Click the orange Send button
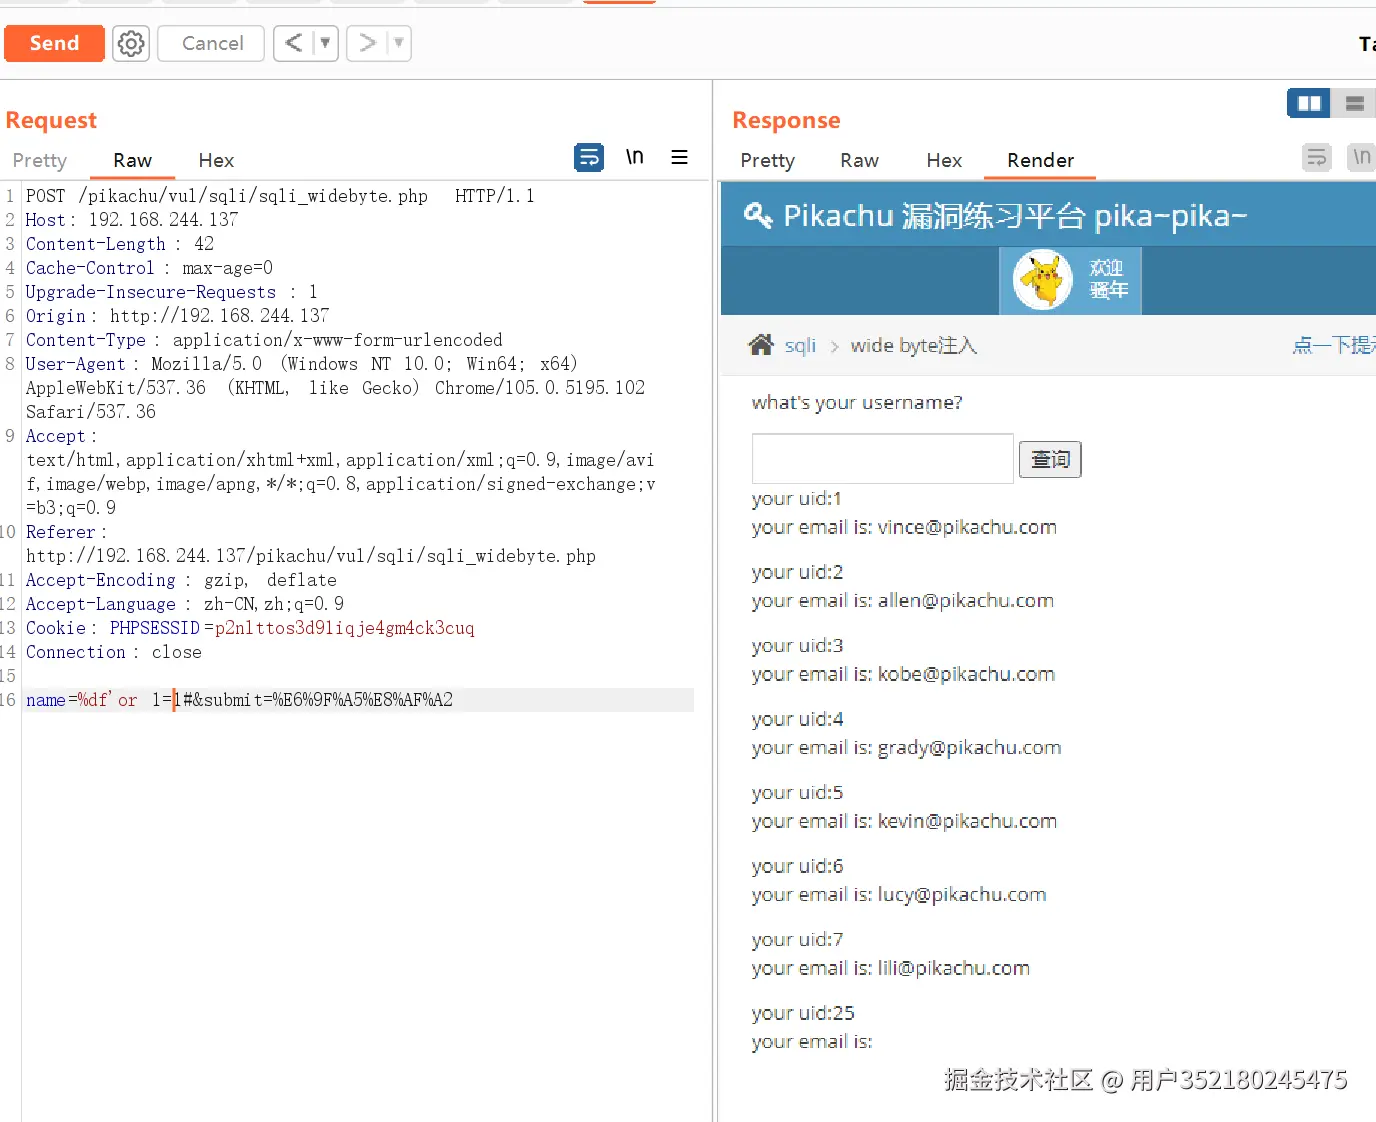 click(54, 43)
